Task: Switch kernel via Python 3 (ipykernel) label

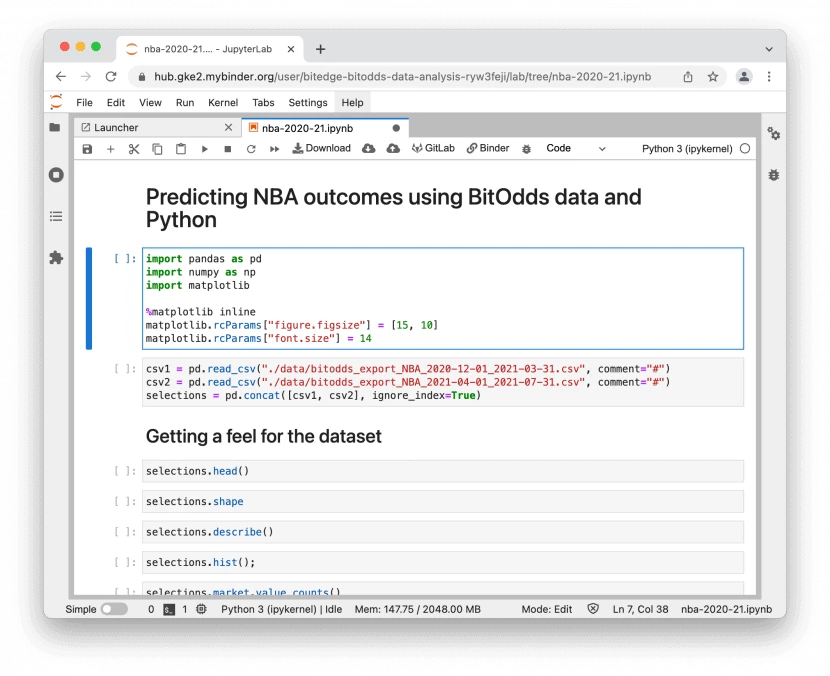Action: [x=687, y=149]
